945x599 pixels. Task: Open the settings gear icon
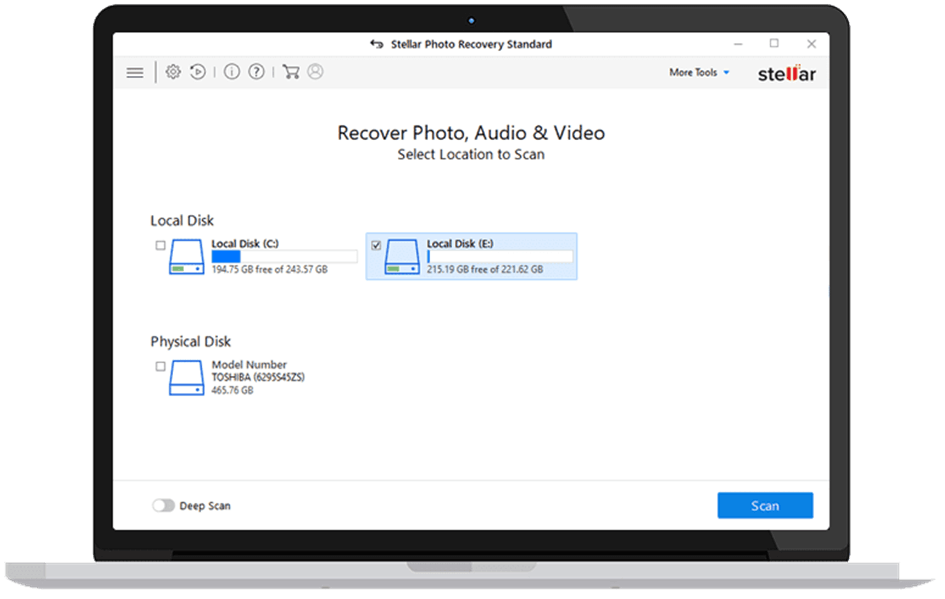pyautogui.click(x=173, y=72)
